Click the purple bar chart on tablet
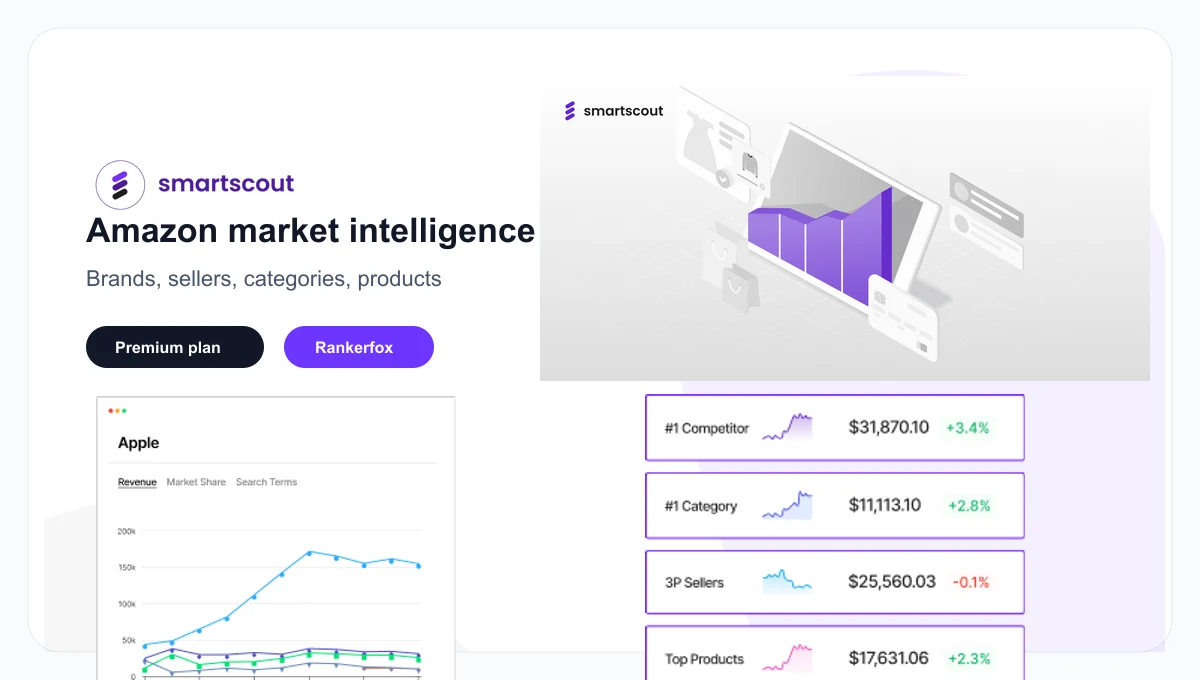This screenshot has width=1200, height=680. [x=820, y=247]
